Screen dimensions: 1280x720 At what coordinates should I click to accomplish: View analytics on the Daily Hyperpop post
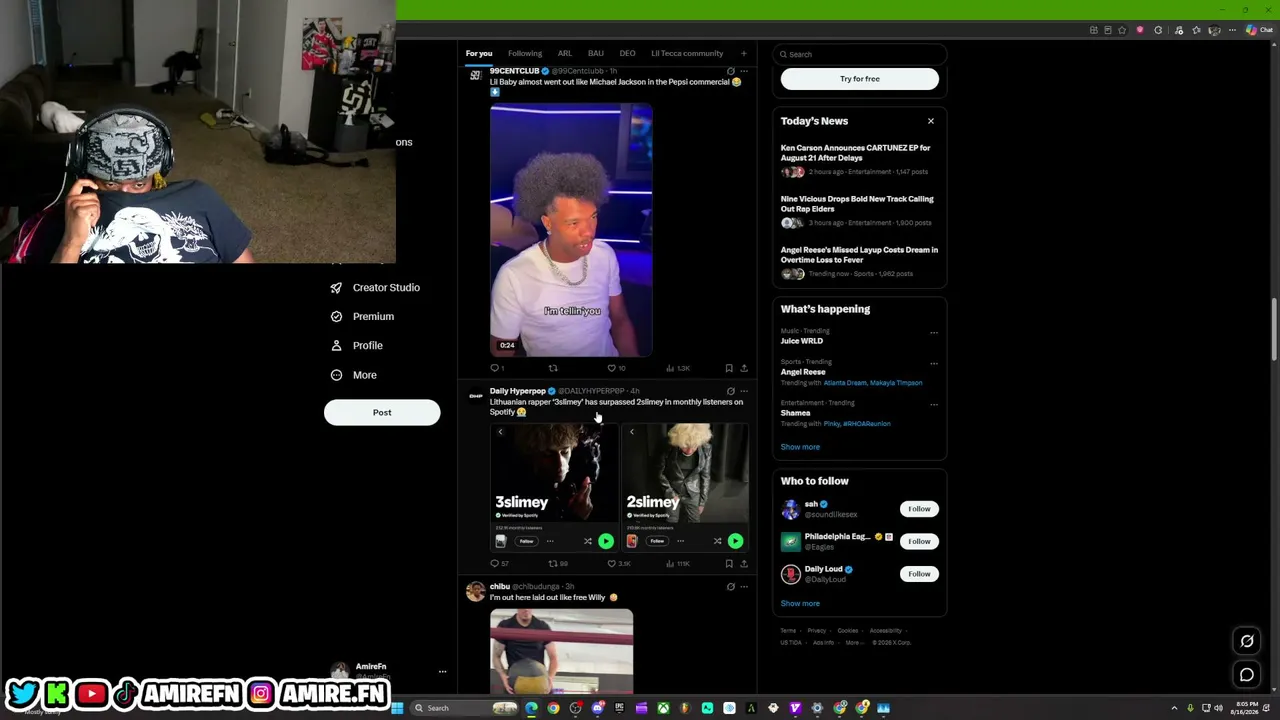point(678,563)
